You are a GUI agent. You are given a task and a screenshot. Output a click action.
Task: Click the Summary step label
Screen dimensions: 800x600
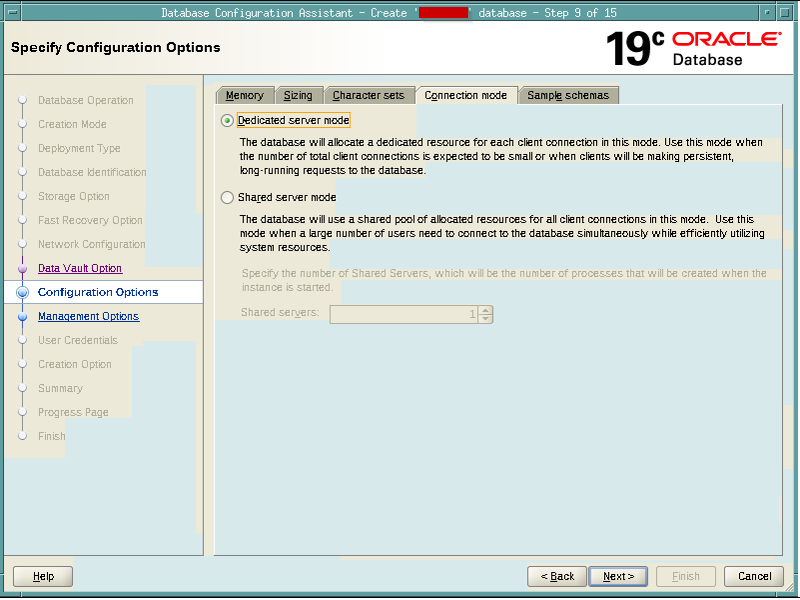60,388
